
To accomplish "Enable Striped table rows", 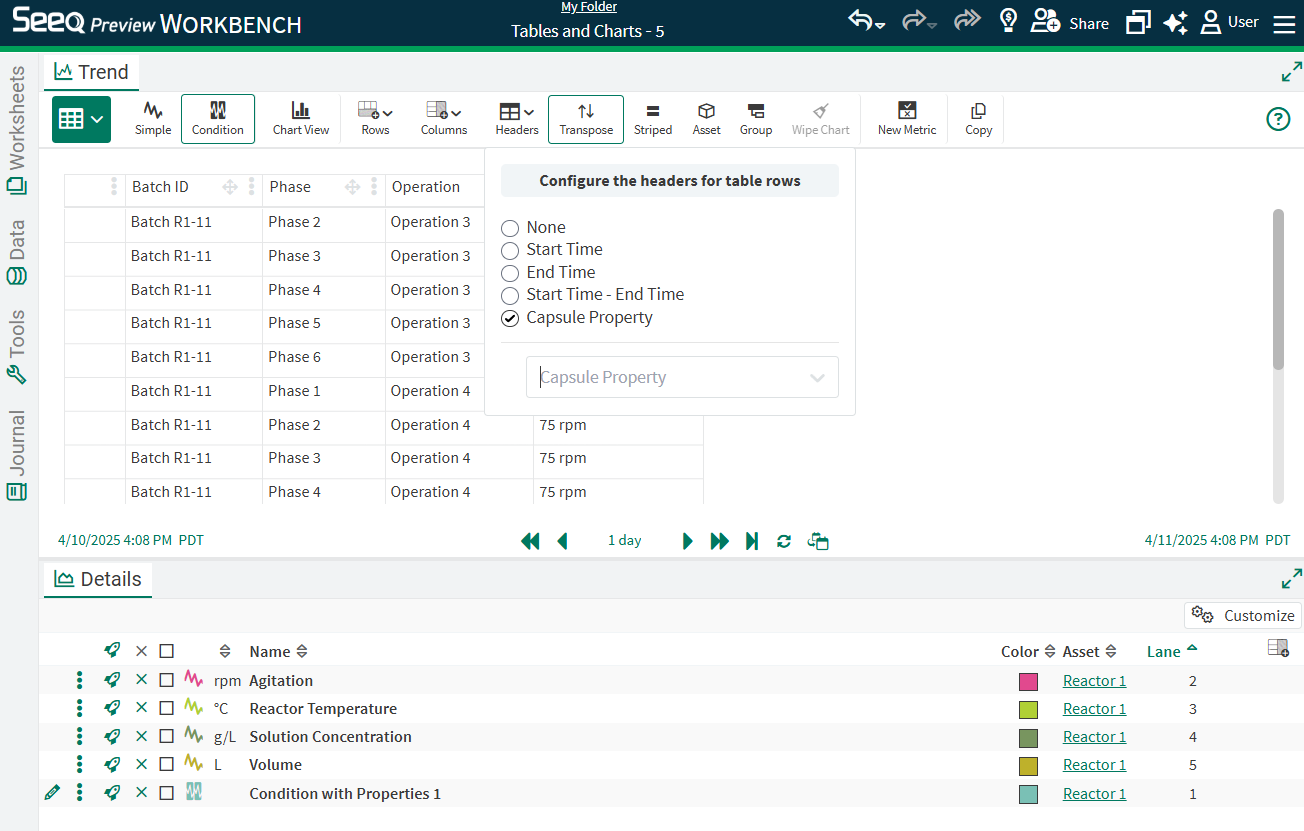I will click(652, 118).
